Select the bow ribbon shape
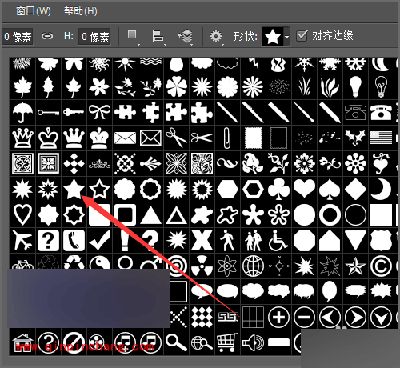 (99, 112)
